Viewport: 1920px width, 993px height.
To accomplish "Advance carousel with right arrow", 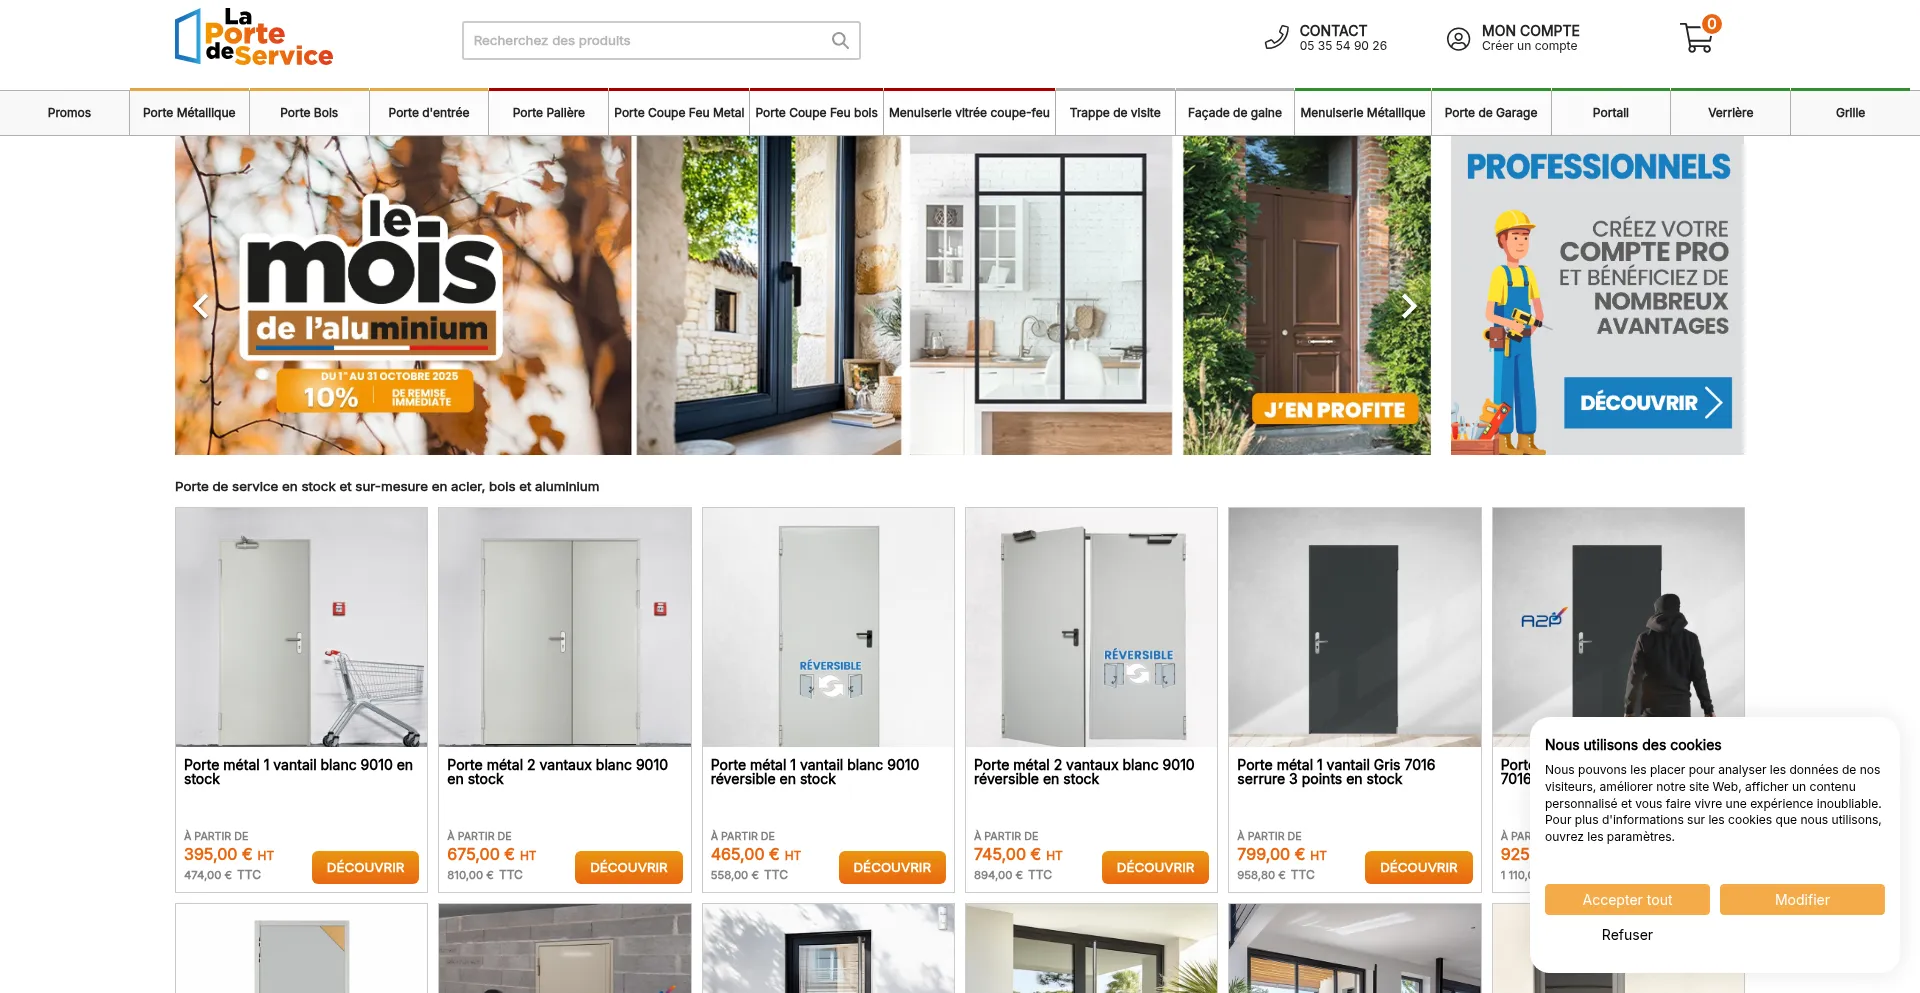I will (x=1408, y=306).
